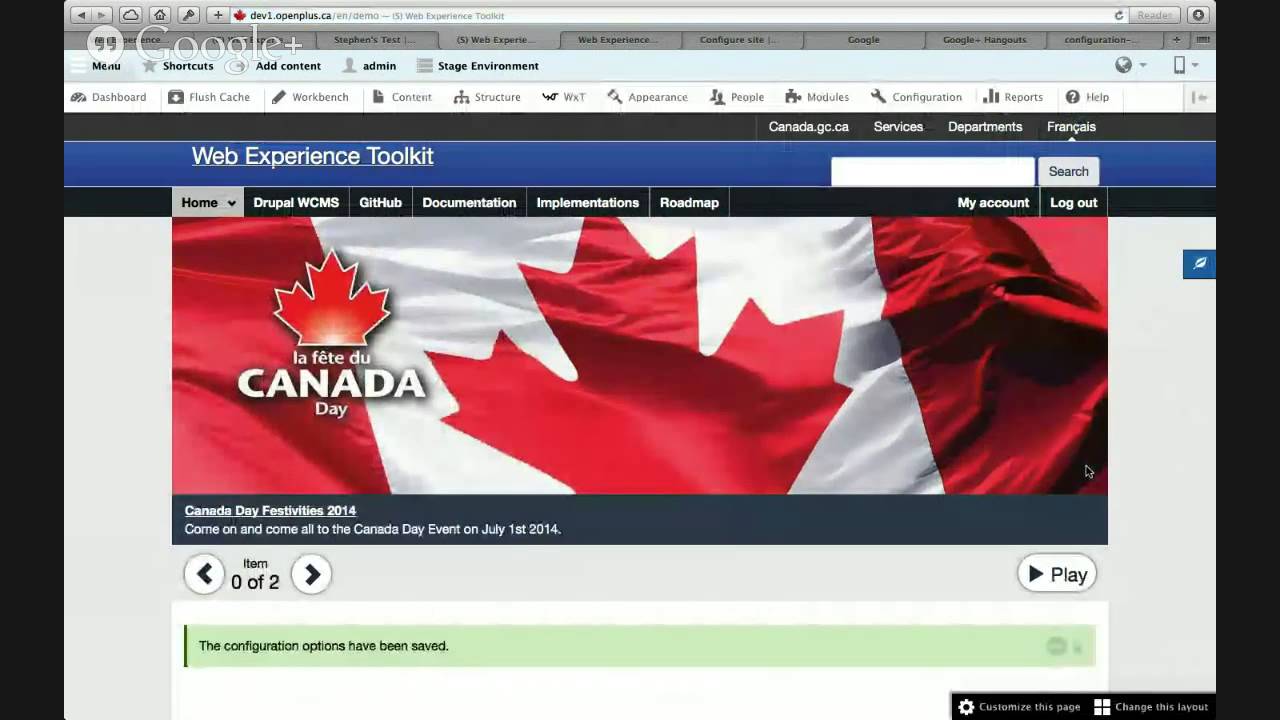Click the carousel Play button
This screenshot has width=1280, height=720.
point(1057,574)
